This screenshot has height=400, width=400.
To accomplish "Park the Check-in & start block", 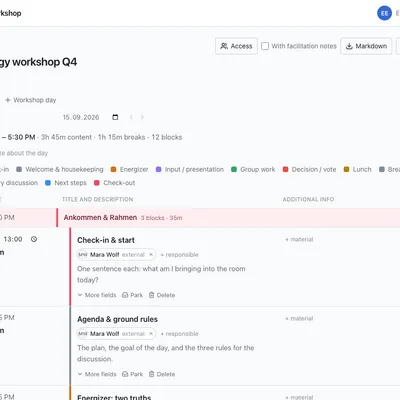I will click(132, 295).
